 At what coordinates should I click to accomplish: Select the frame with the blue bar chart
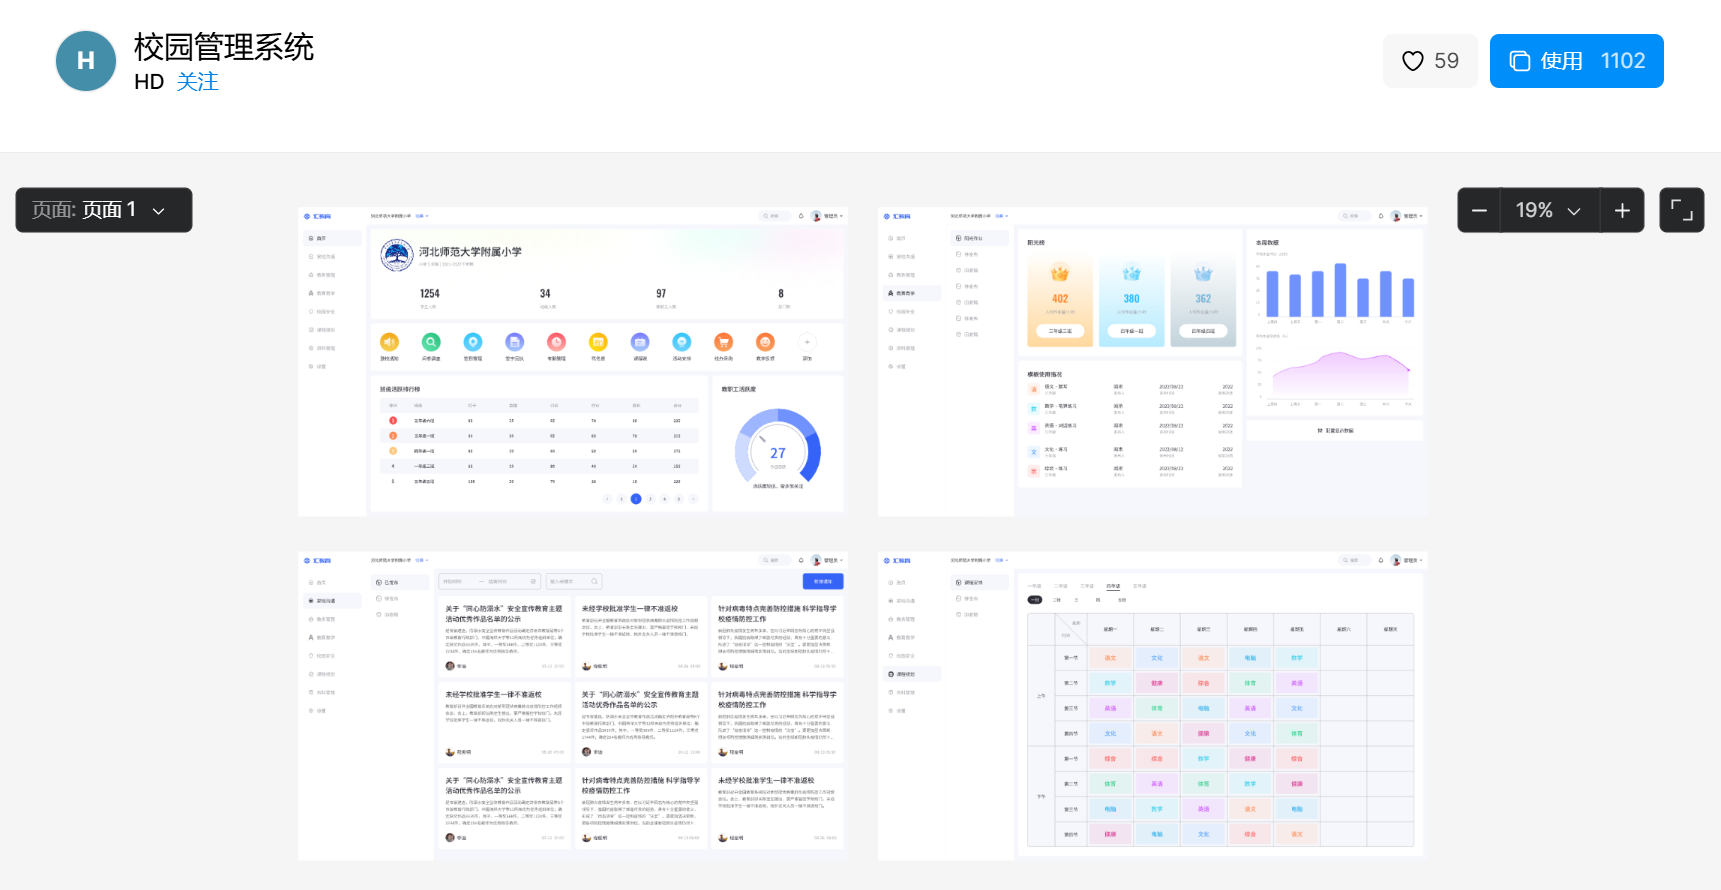[1152, 362]
